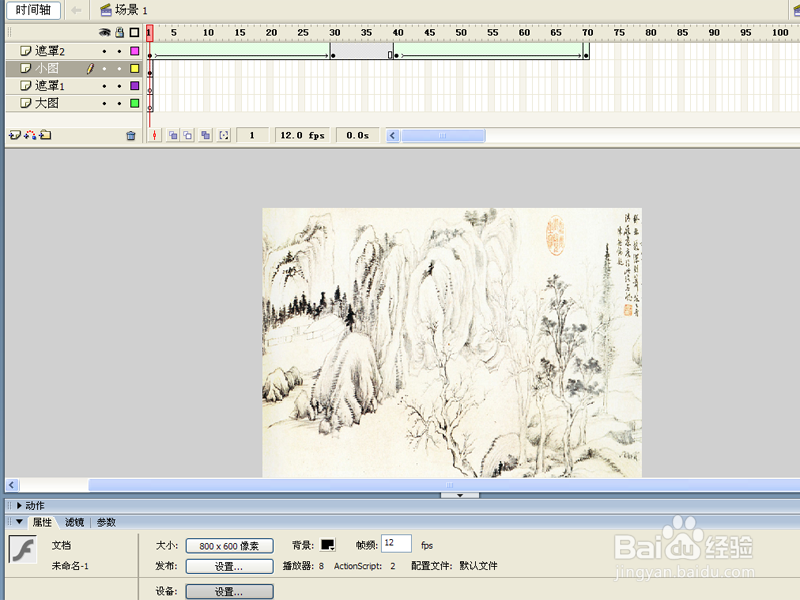Image resolution: width=800 pixels, height=600 pixels.
Task: Center the playhead frame in the timeline
Action: pyautogui.click(x=155, y=135)
